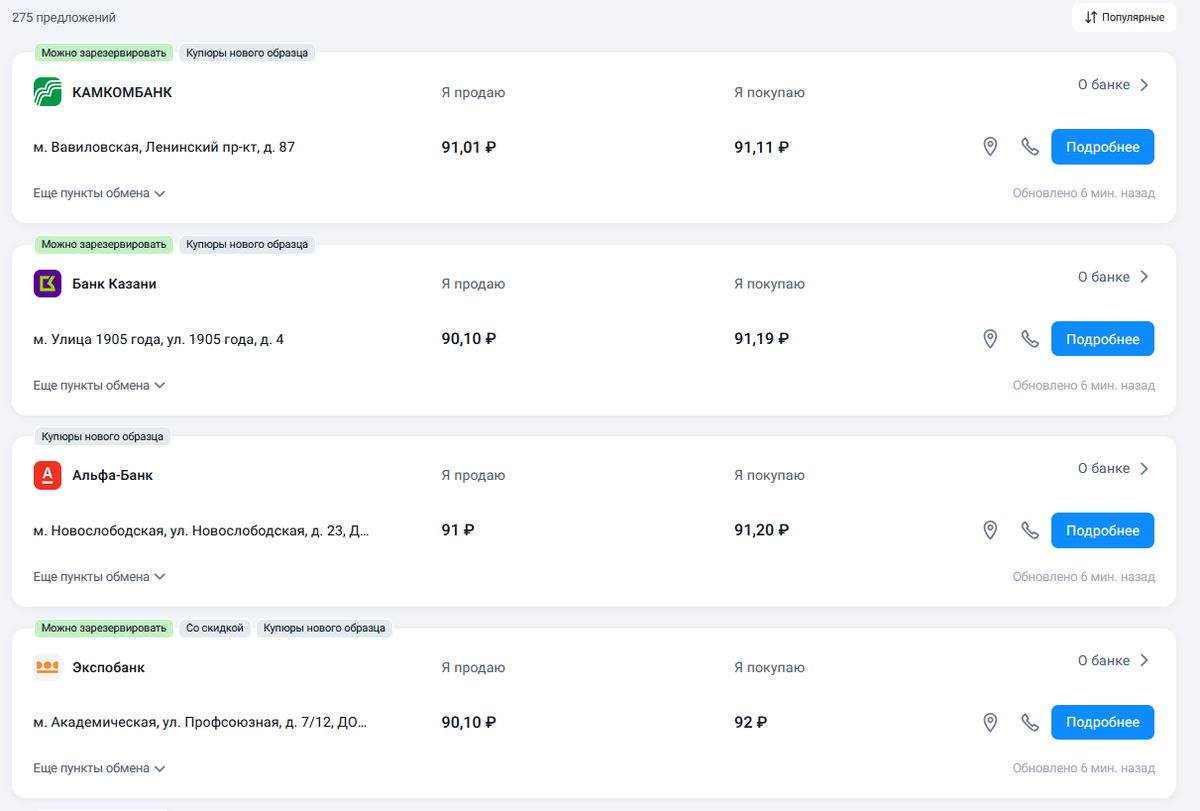Screen dimensions: 1200x811
Task: Expand Еще пункты обмена under Альфа-Банк
Action: coord(99,577)
